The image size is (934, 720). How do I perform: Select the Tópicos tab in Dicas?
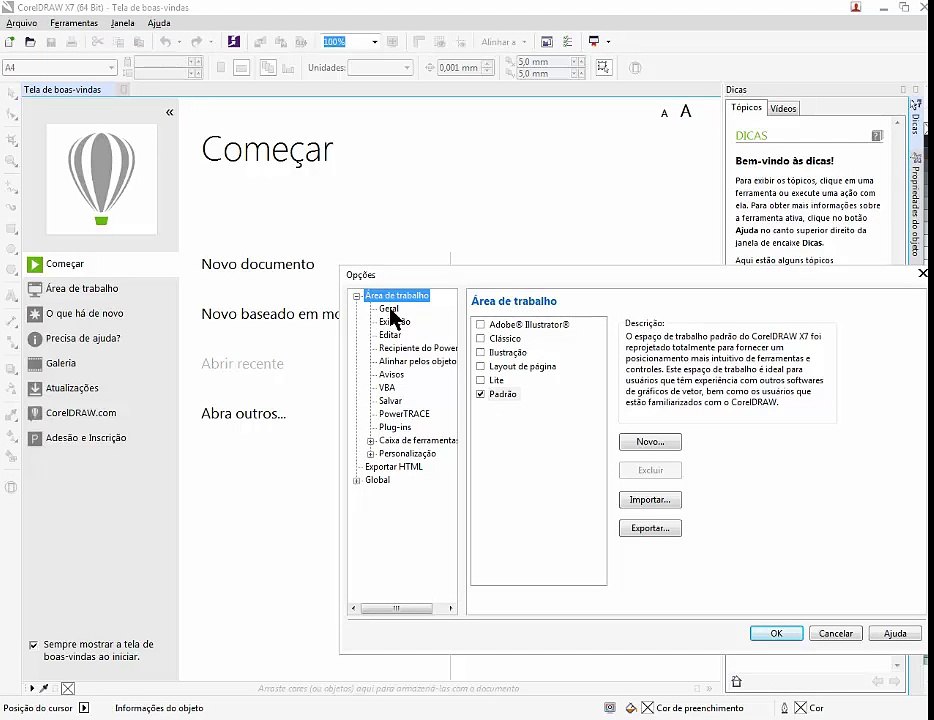click(746, 107)
